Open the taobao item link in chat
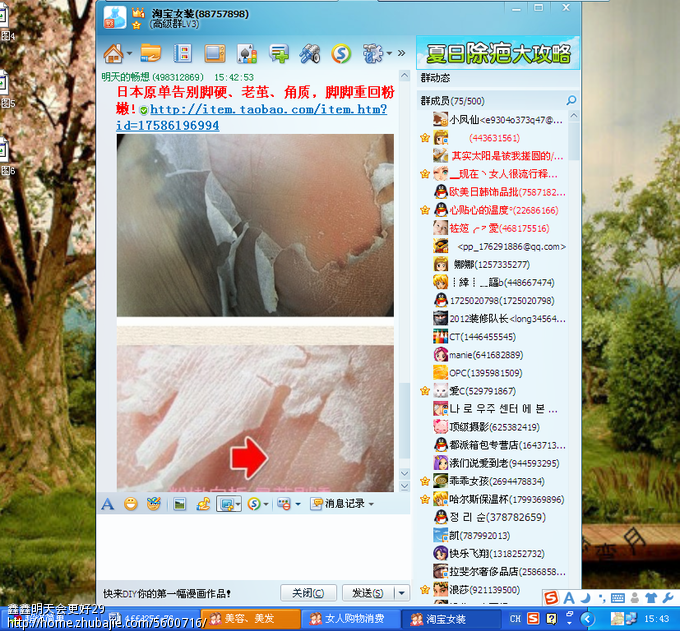 252,117
